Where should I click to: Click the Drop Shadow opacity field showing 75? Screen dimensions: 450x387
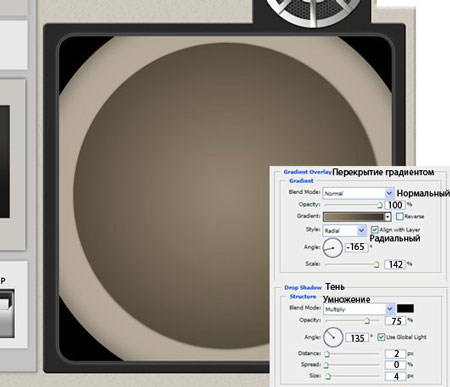(x=396, y=321)
